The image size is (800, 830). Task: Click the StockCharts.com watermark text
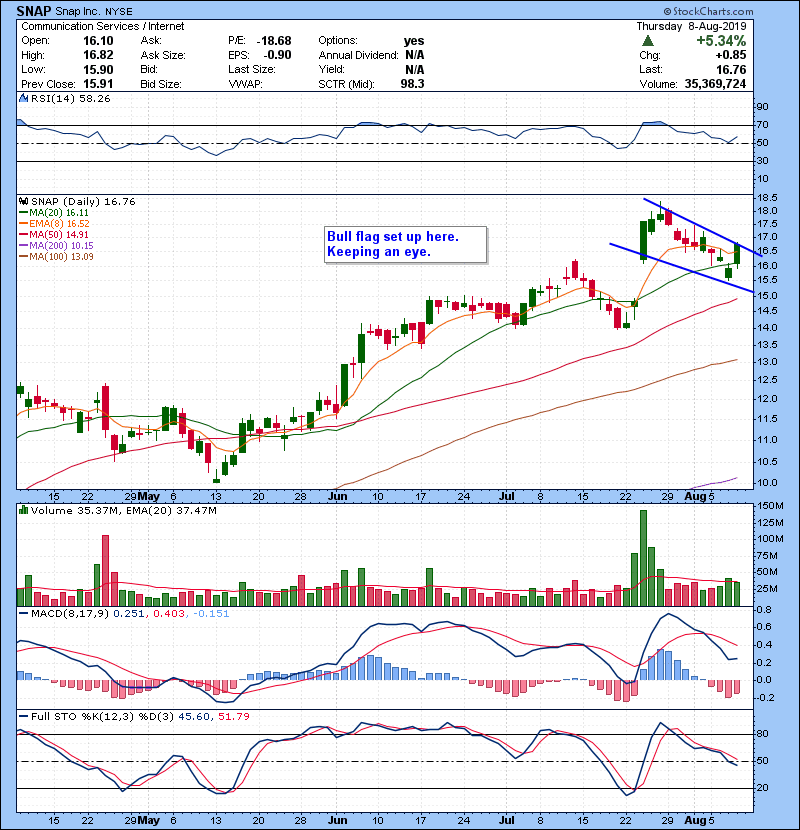(x=708, y=12)
